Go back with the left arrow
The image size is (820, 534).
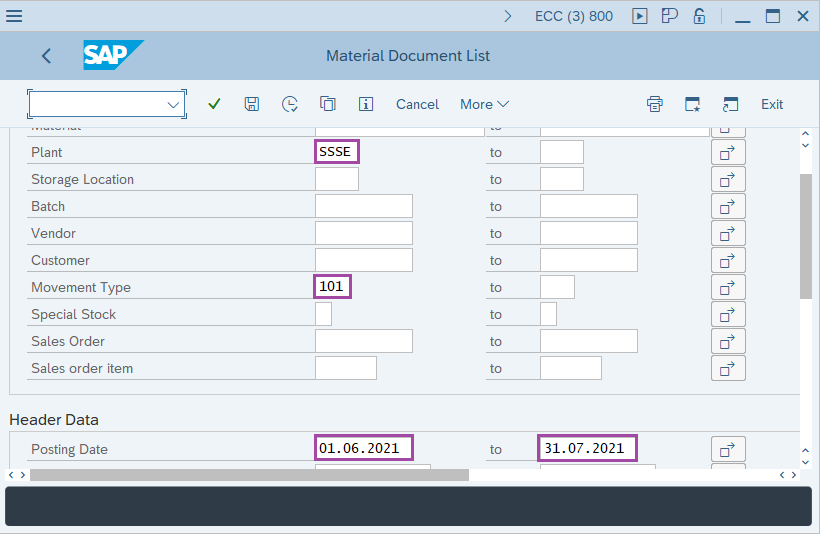click(47, 55)
